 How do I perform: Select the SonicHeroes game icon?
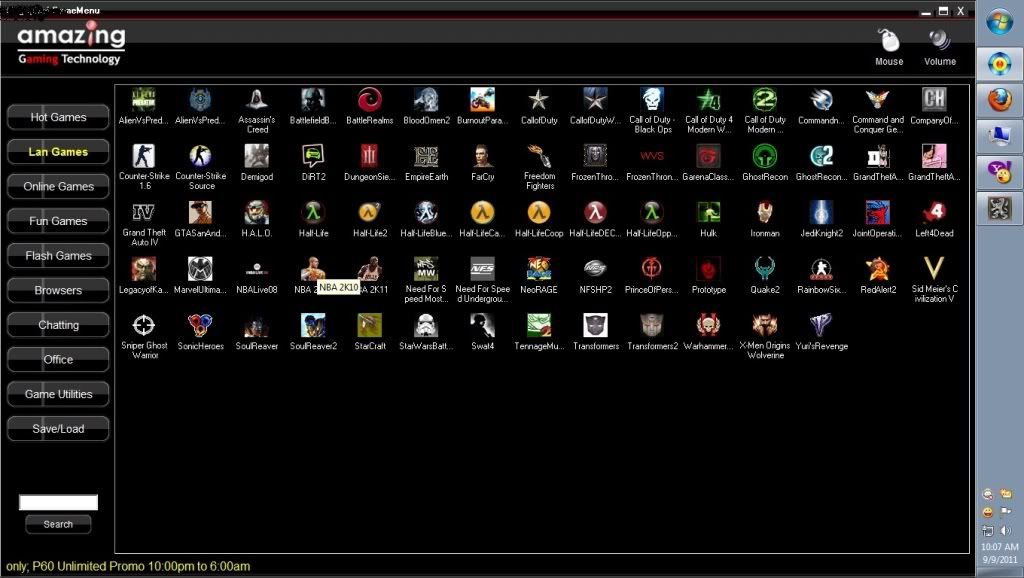[x=200, y=325]
